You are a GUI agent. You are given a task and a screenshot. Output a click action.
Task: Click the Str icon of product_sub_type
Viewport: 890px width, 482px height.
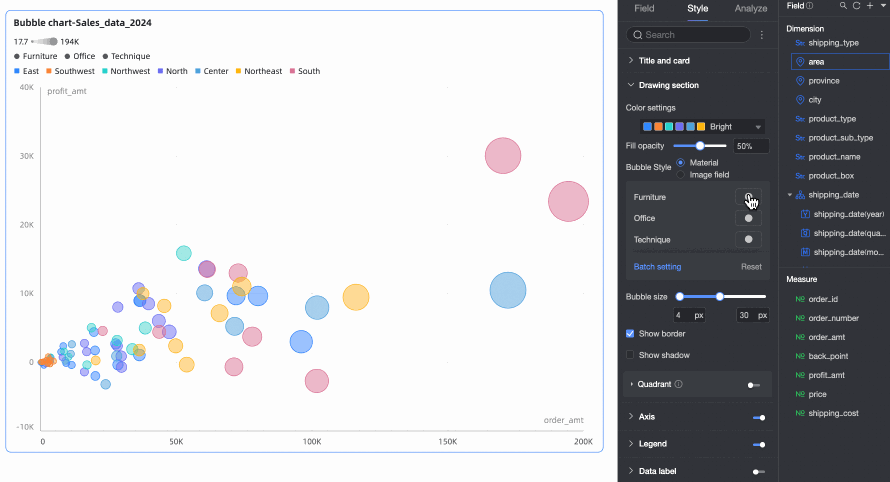tap(800, 138)
